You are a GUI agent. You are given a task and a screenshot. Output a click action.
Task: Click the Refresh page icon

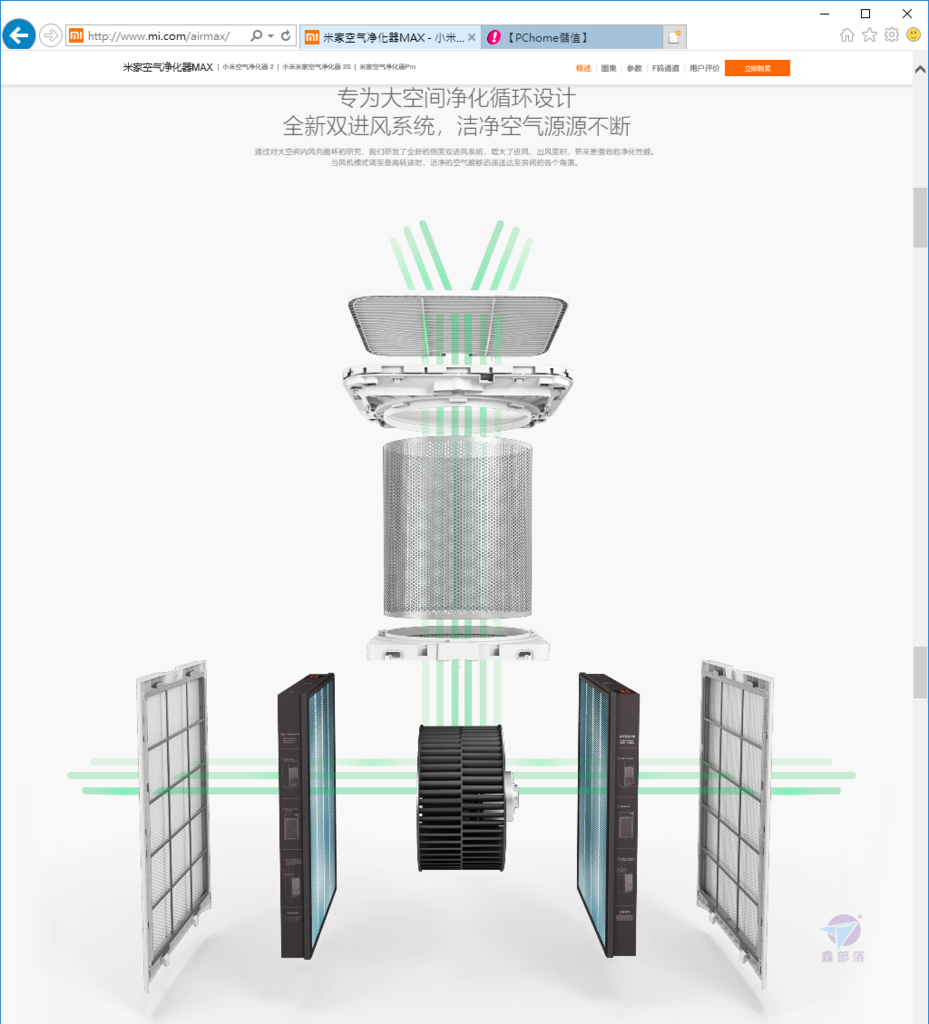(x=286, y=35)
